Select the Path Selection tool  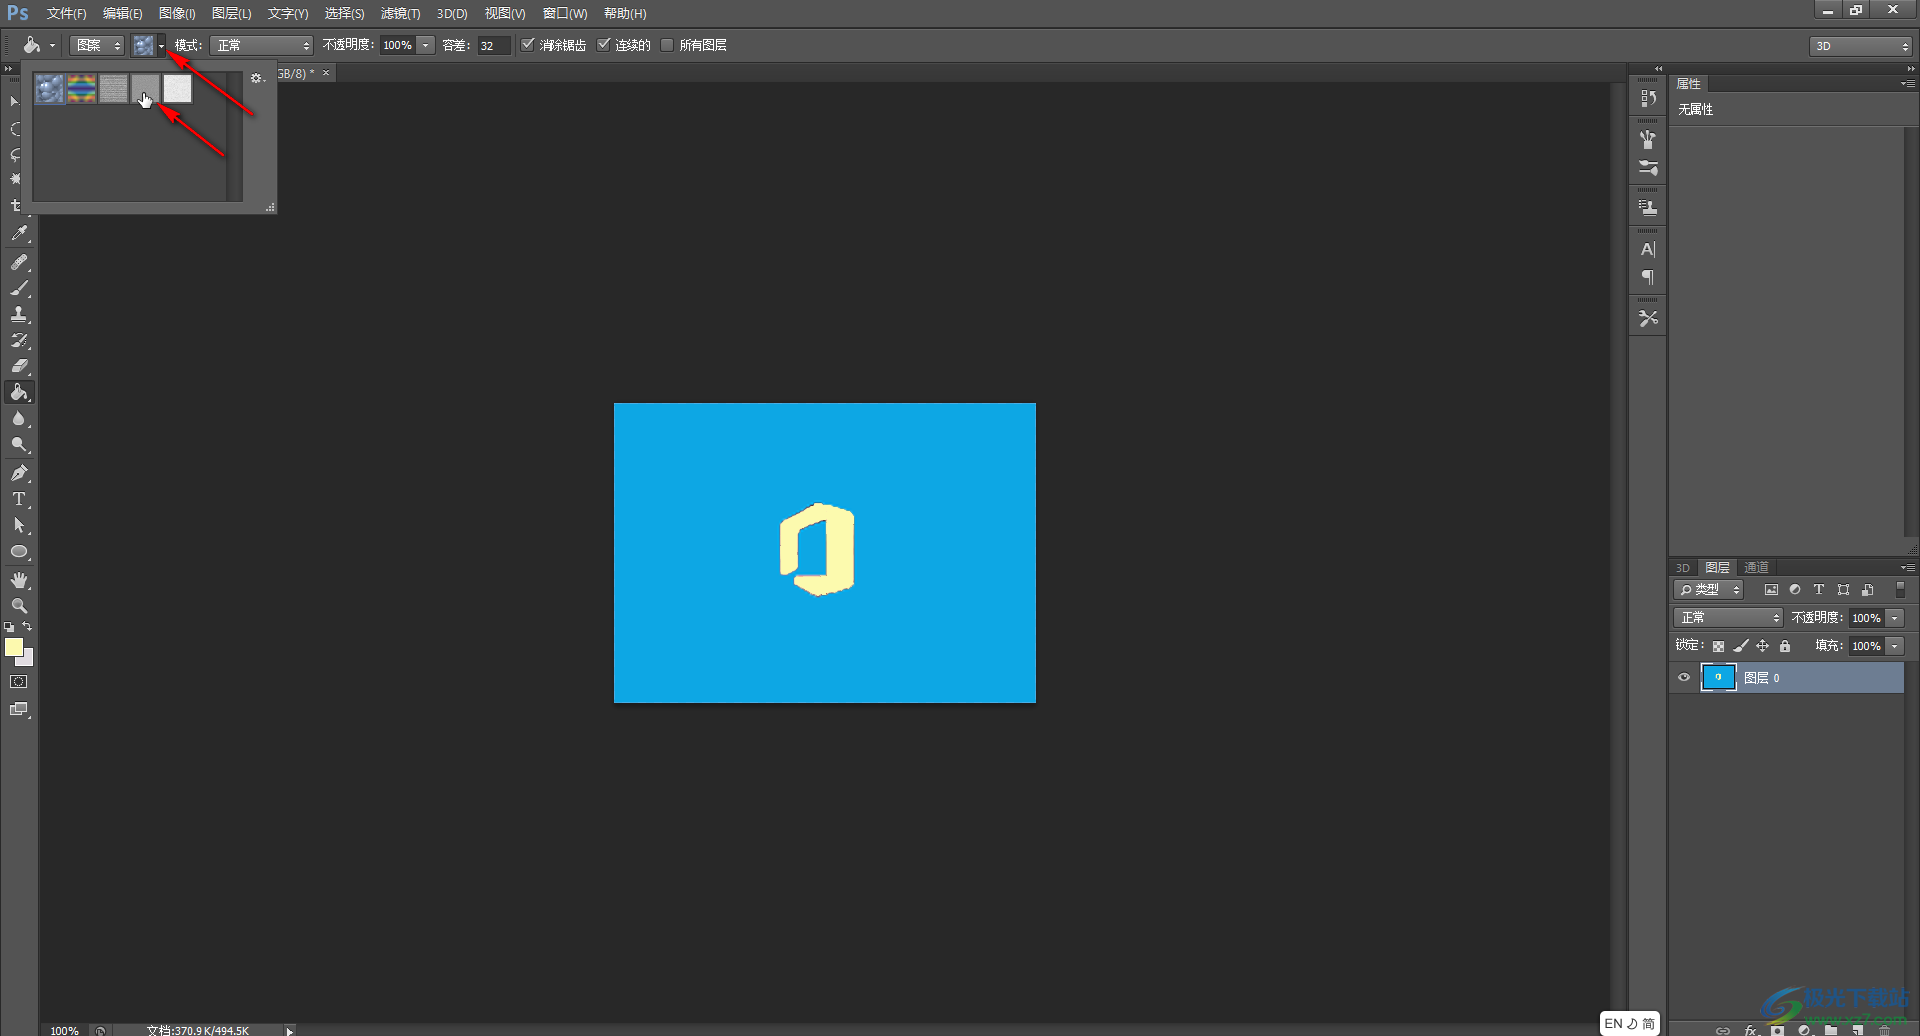click(x=19, y=525)
